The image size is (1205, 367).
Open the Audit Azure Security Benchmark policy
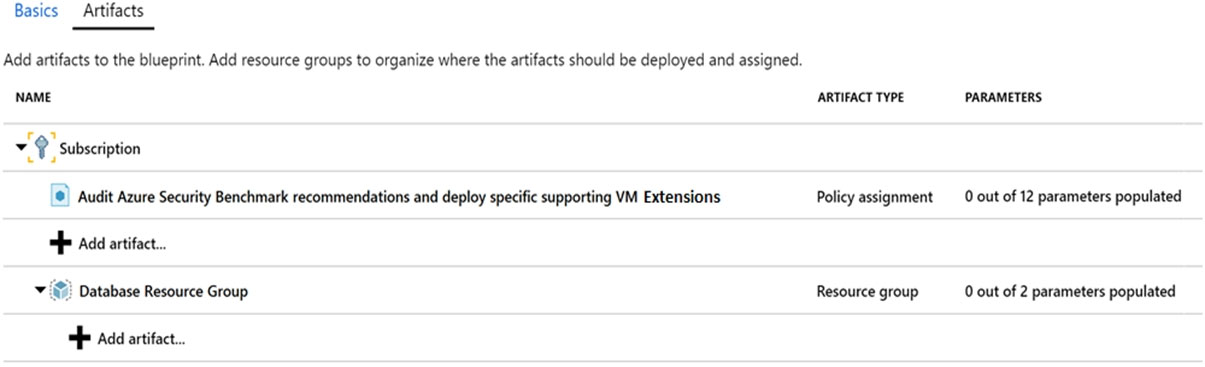point(400,197)
